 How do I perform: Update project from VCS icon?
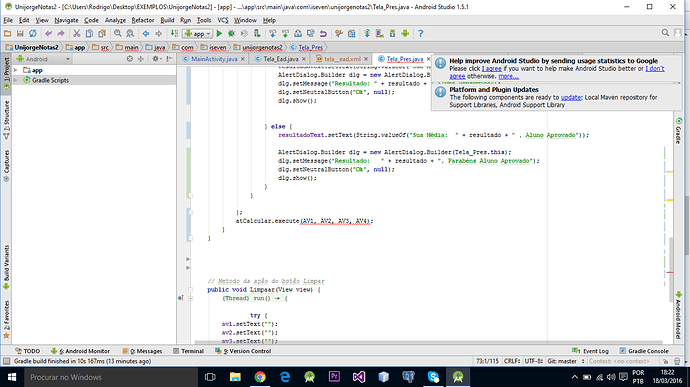(273, 33)
